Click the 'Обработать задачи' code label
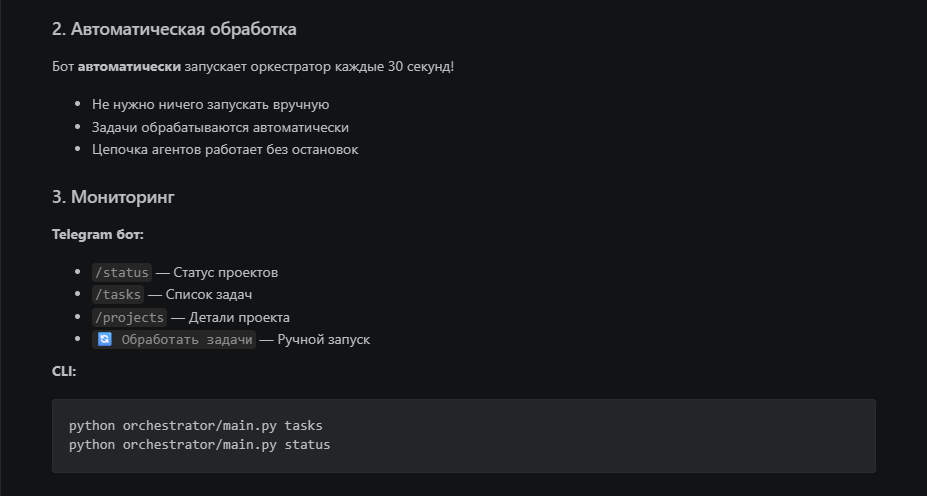 186,340
